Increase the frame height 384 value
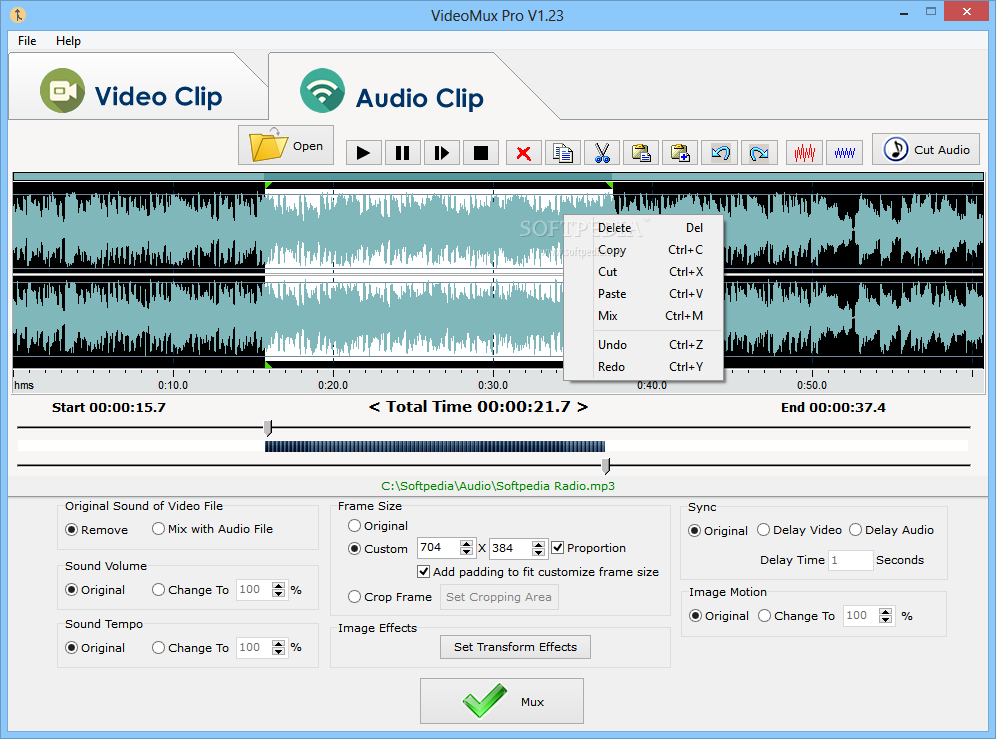996x739 pixels. pos(539,544)
